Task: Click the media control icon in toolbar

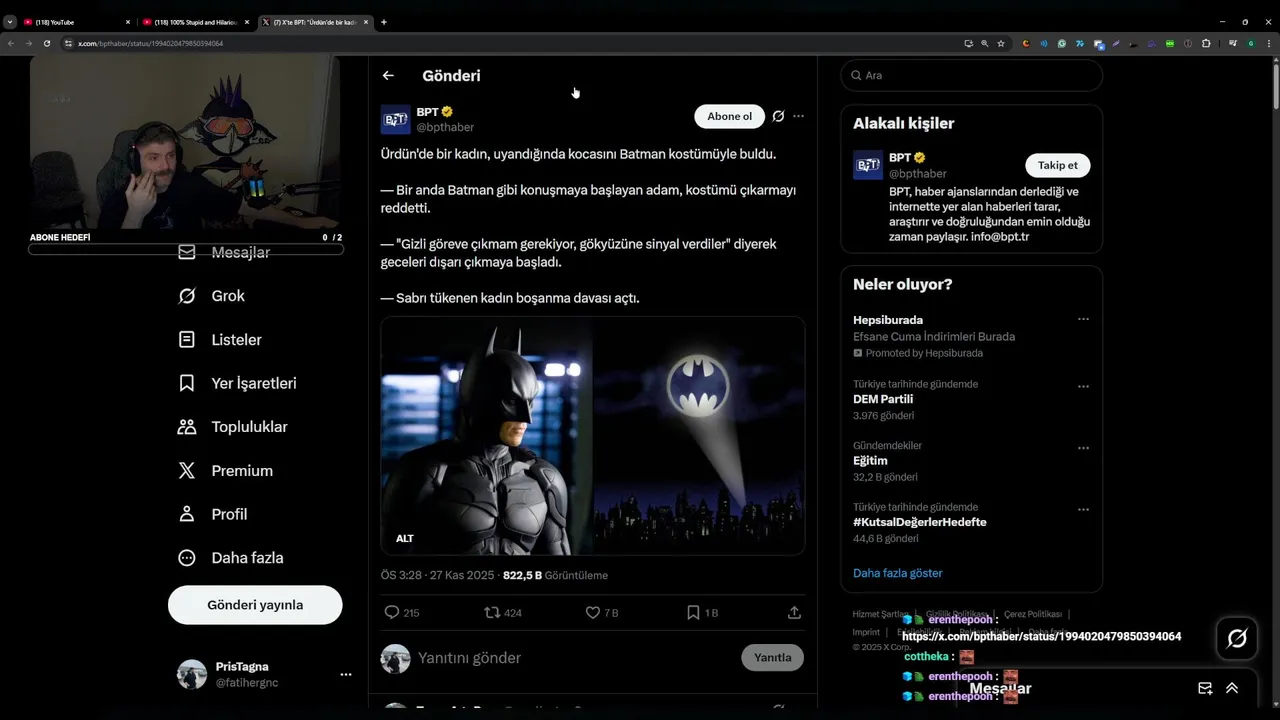Action: click(1233, 44)
